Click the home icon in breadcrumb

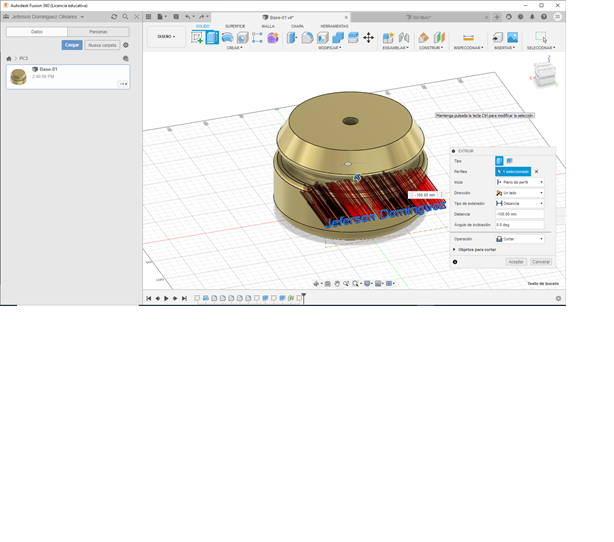9,58
